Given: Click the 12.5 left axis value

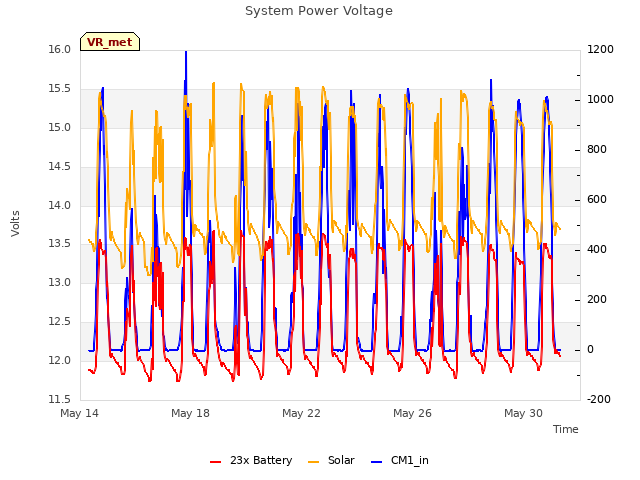Looking at the screenshot, I should click(x=60, y=322).
